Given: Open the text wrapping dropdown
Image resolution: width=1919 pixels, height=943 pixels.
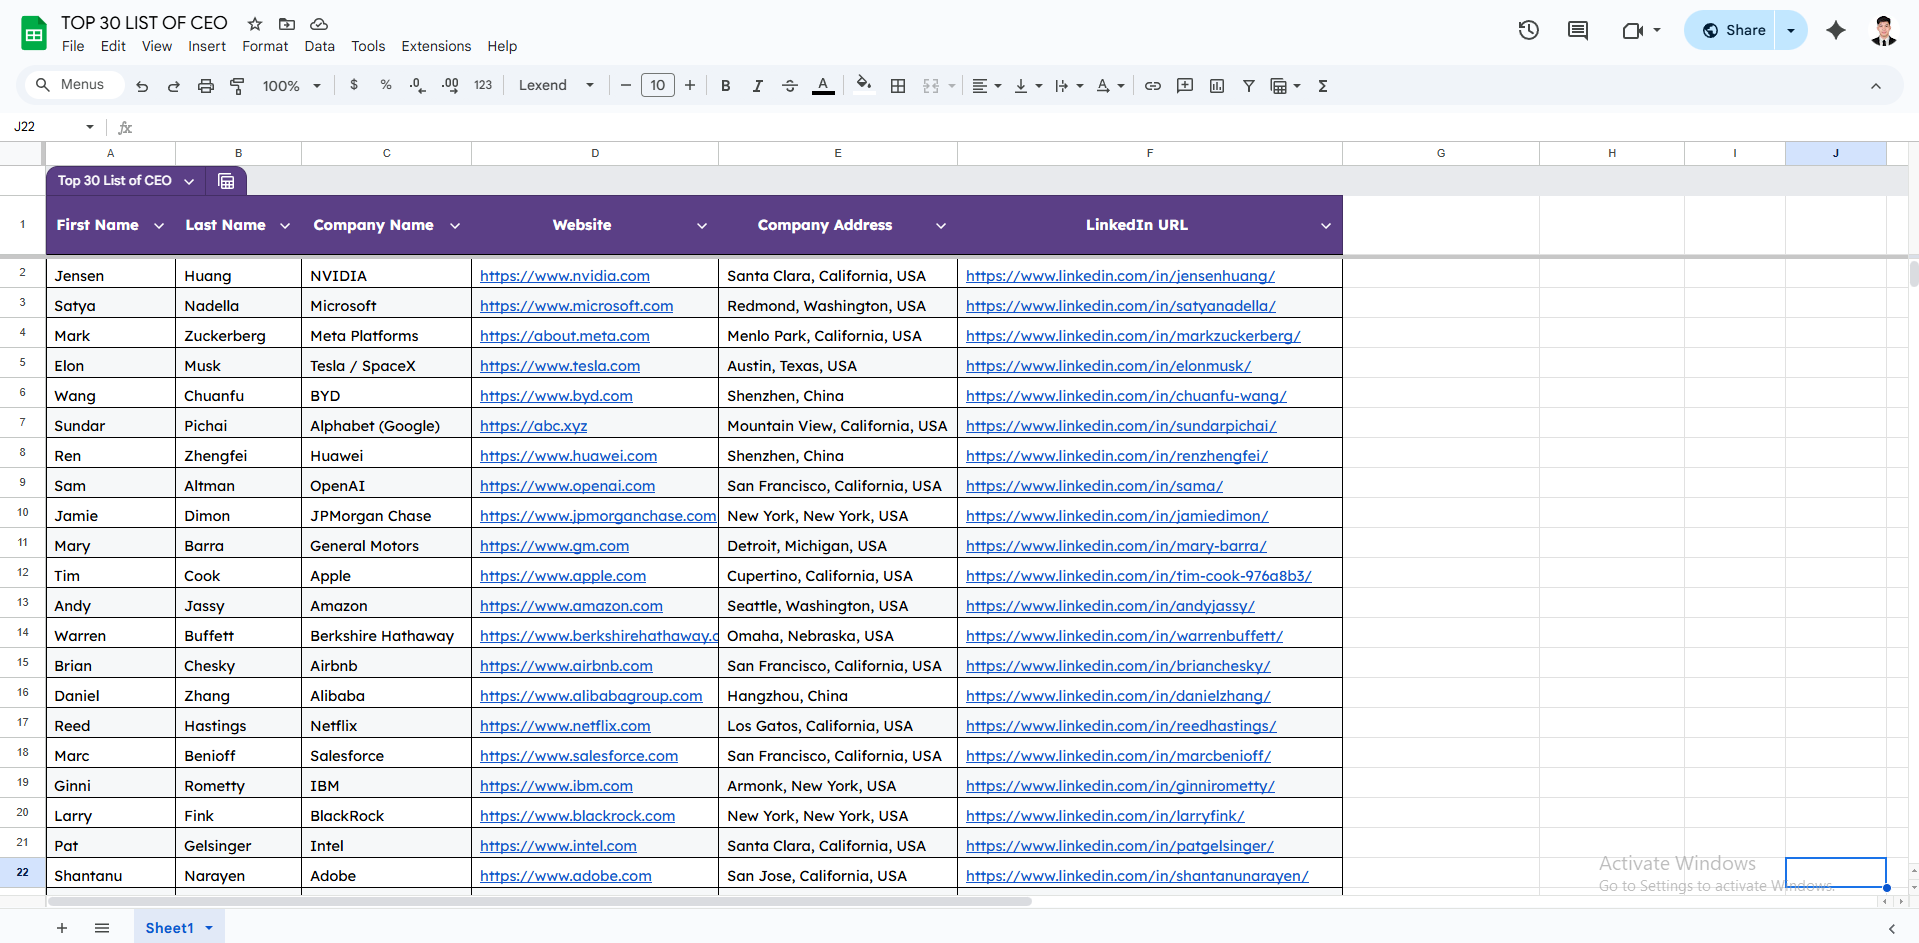Looking at the screenshot, I should [1069, 86].
